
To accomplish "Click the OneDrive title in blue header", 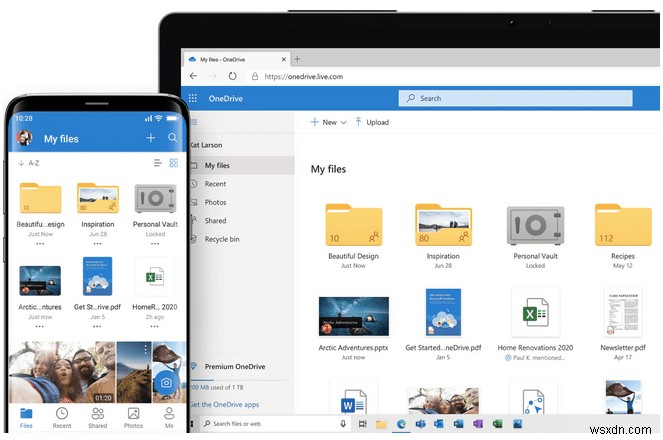I will click(x=226, y=98).
